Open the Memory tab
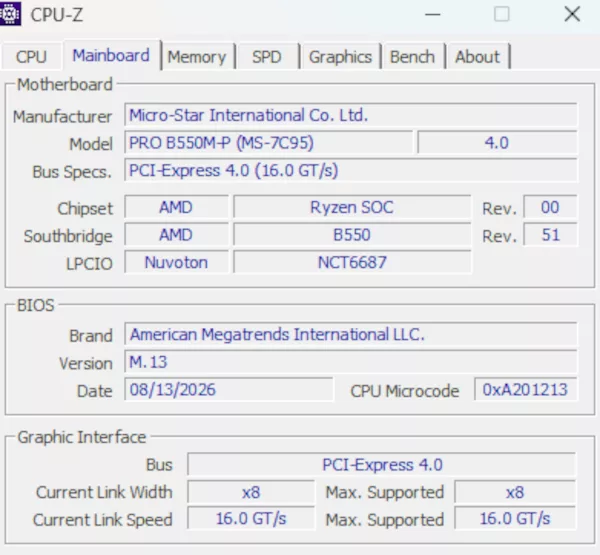The width and height of the screenshot is (600, 555). click(x=197, y=57)
